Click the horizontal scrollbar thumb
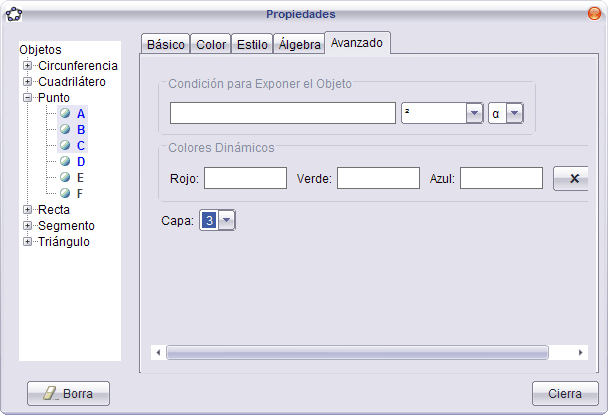Image resolution: width=608 pixels, height=415 pixels. [x=357, y=352]
